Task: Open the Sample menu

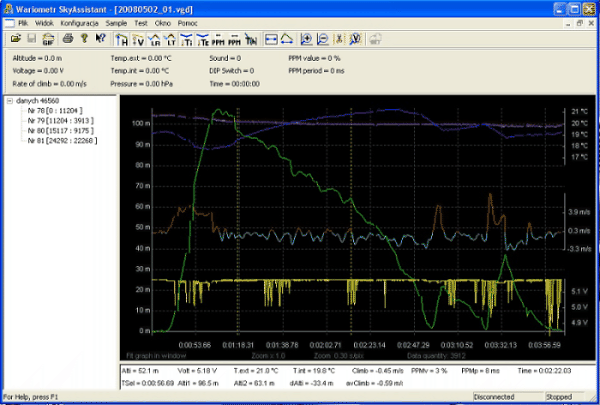Action: [x=116, y=21]
